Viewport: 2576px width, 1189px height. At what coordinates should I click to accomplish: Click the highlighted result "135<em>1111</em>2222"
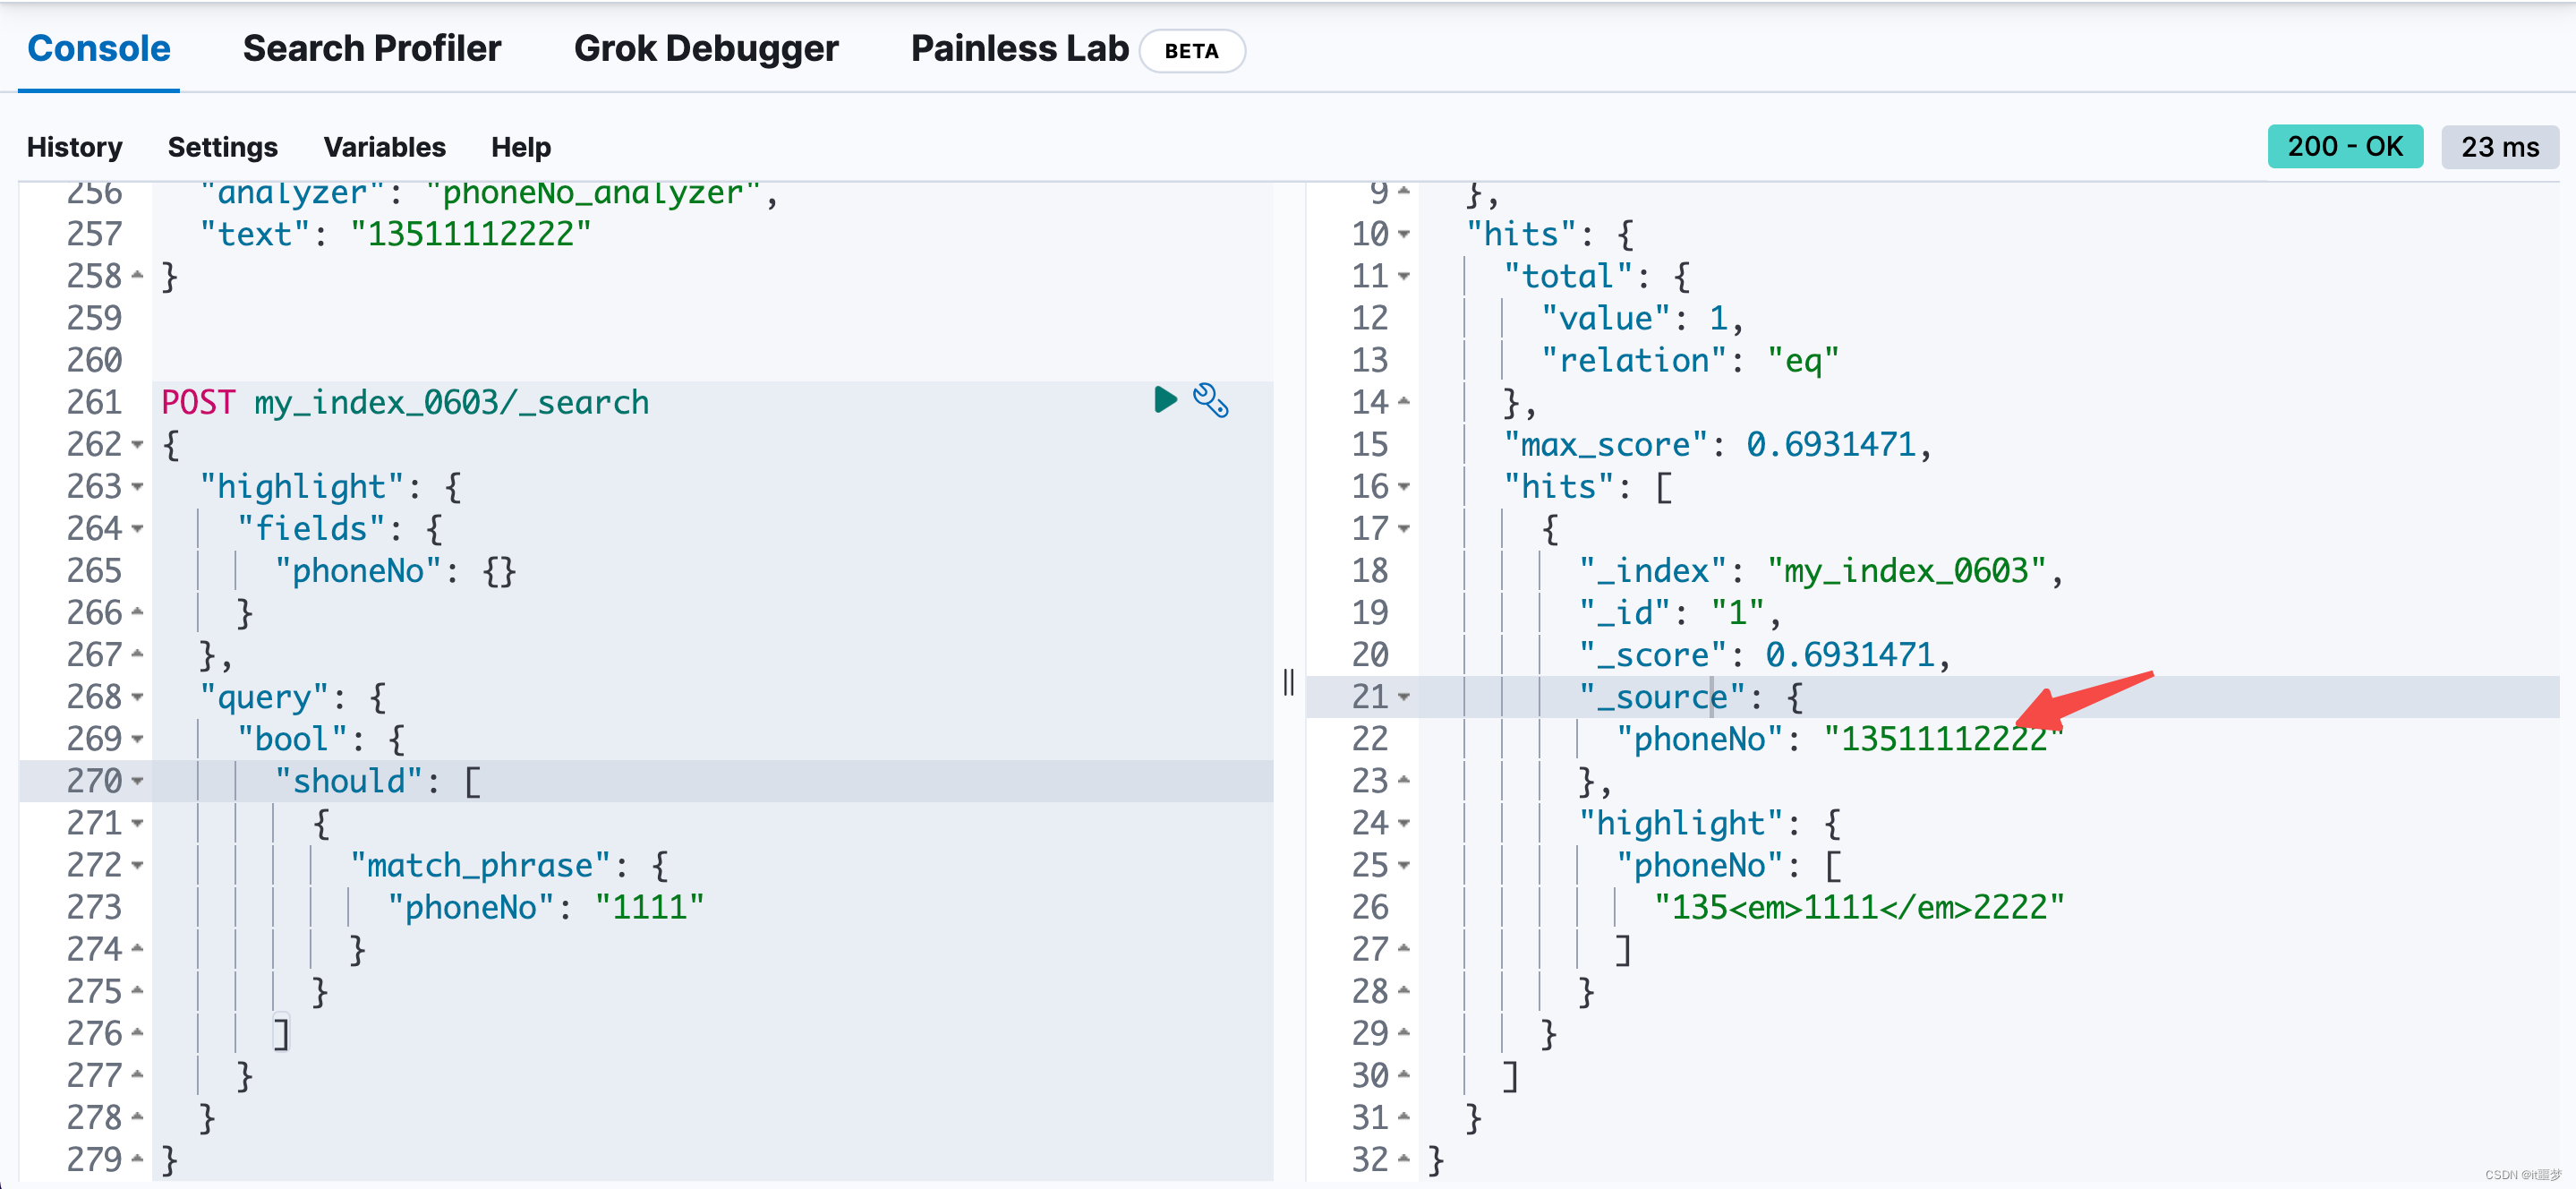click(1858, 907)
